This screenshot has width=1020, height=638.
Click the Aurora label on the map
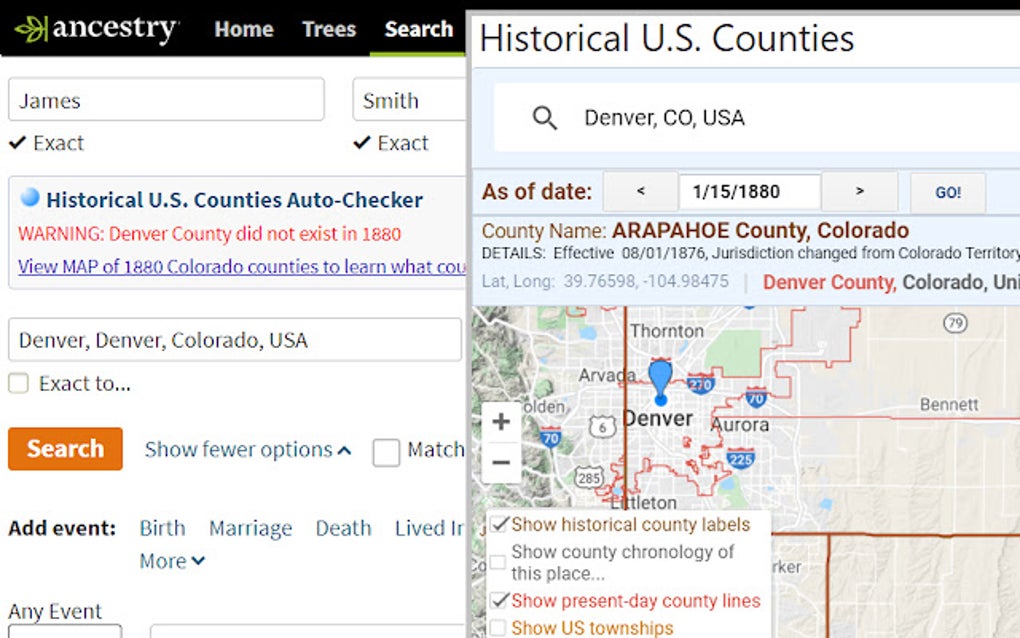click(x=741, y=425)
